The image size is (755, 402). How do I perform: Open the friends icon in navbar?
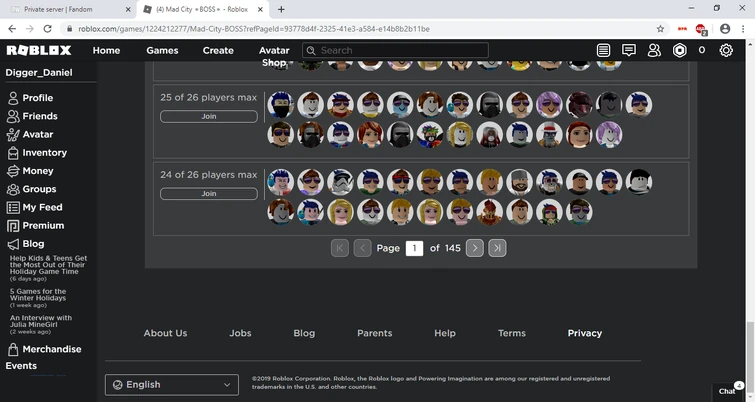(x=654, y=50)
